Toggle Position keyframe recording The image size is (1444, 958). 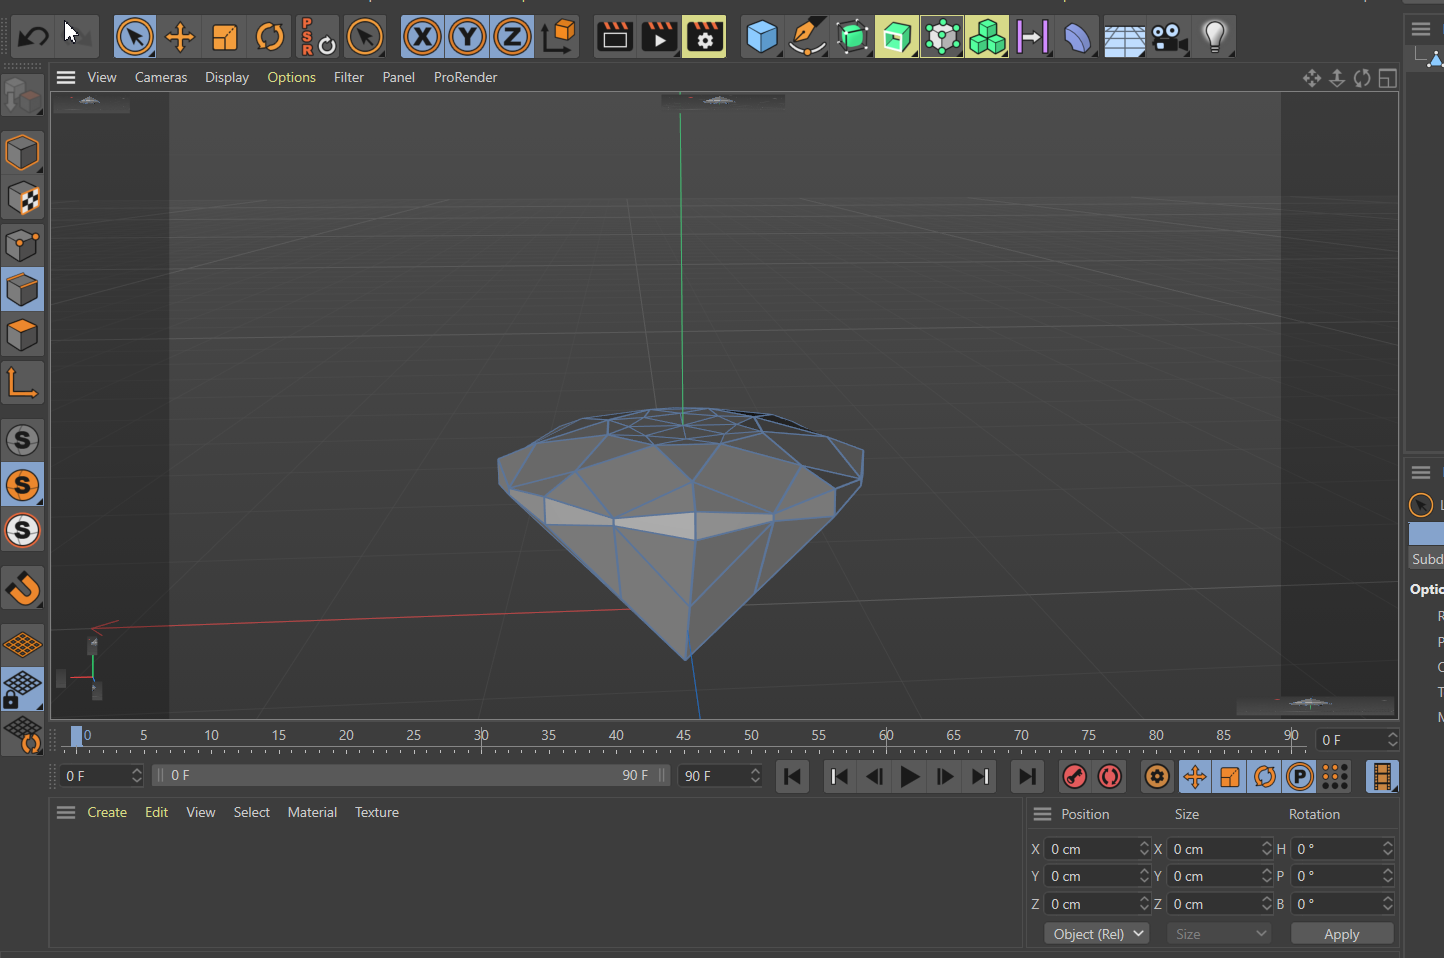tap(1194, 776)
